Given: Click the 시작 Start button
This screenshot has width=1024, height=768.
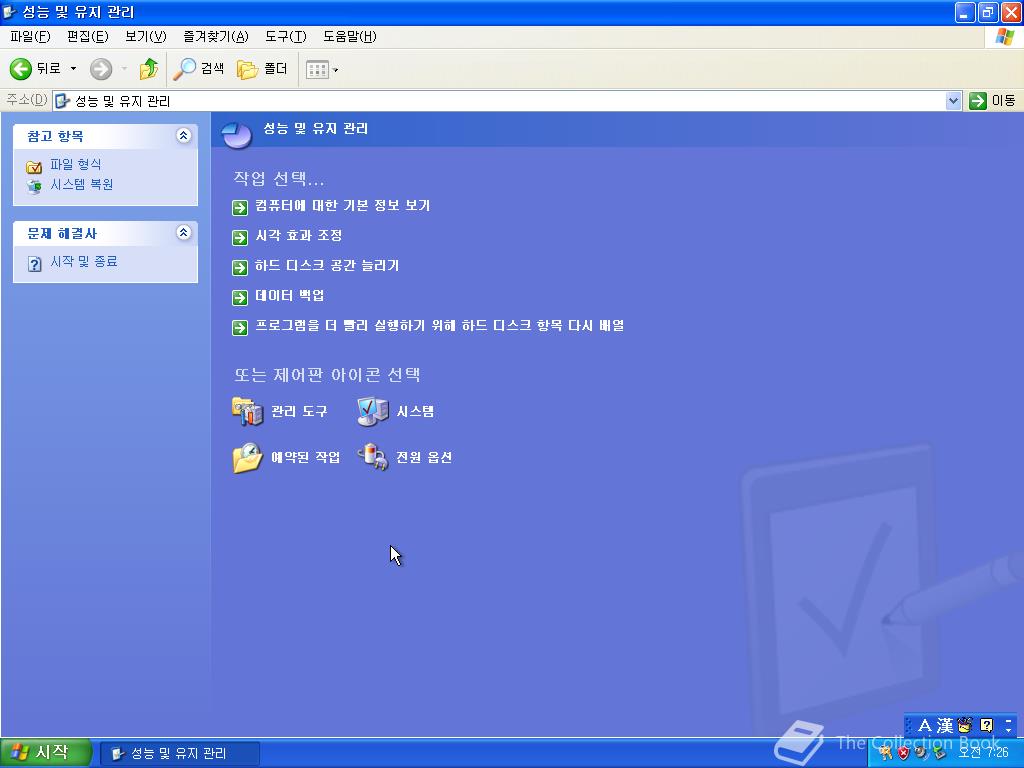Looking at the screenshot, I should [44, 753].
